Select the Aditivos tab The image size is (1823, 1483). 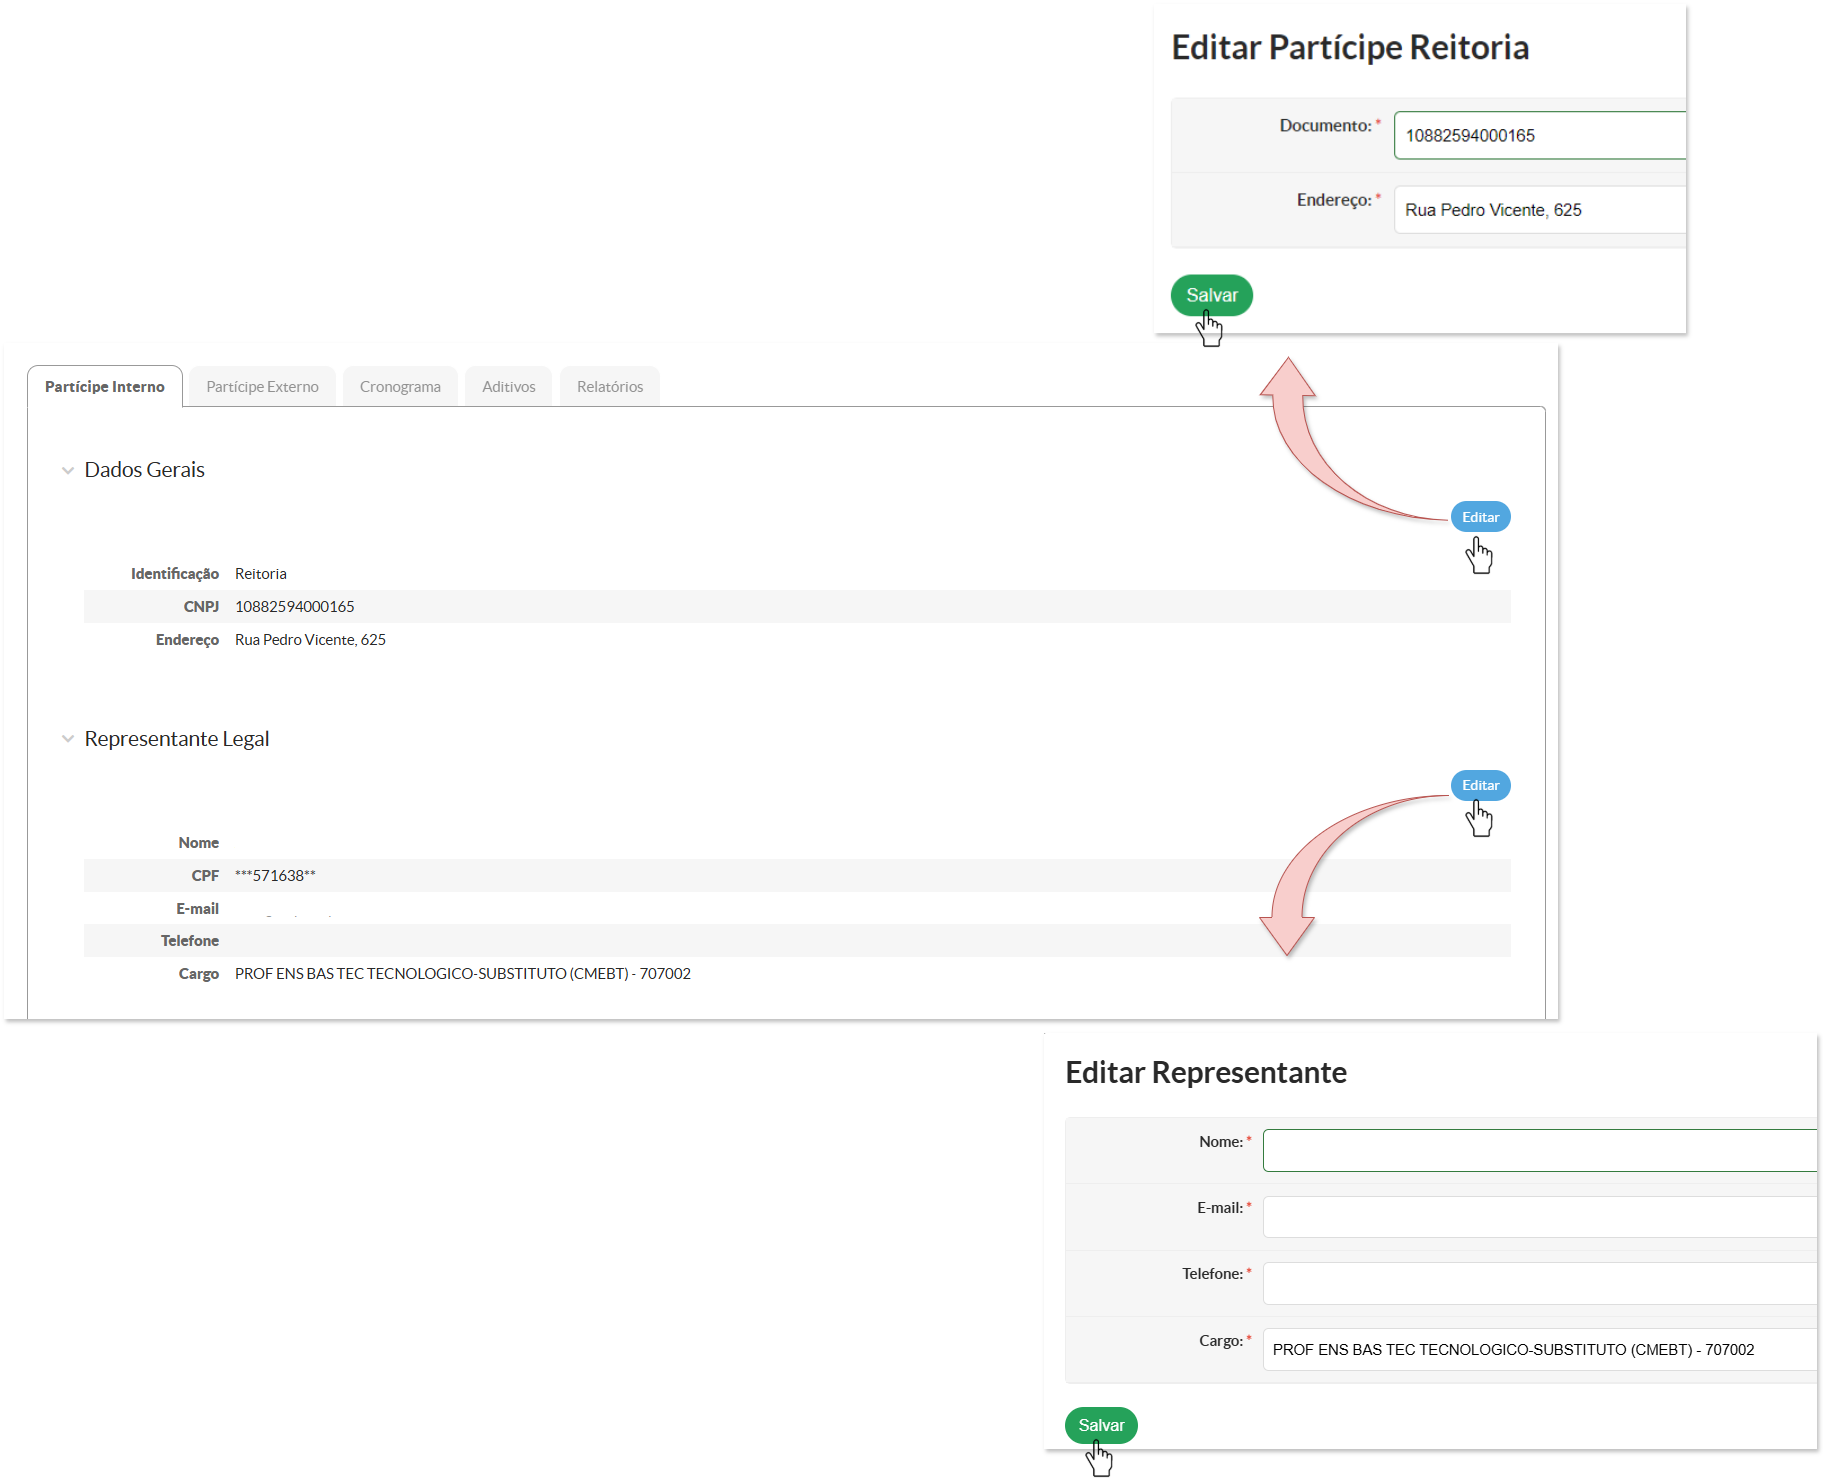click(509, 387)
